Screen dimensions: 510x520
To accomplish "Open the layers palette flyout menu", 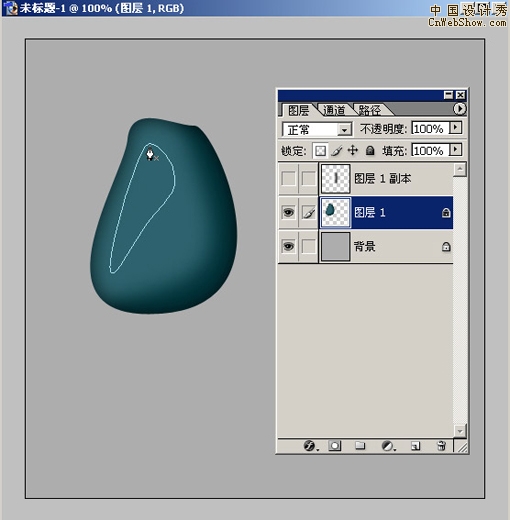I will coord(460,109).
